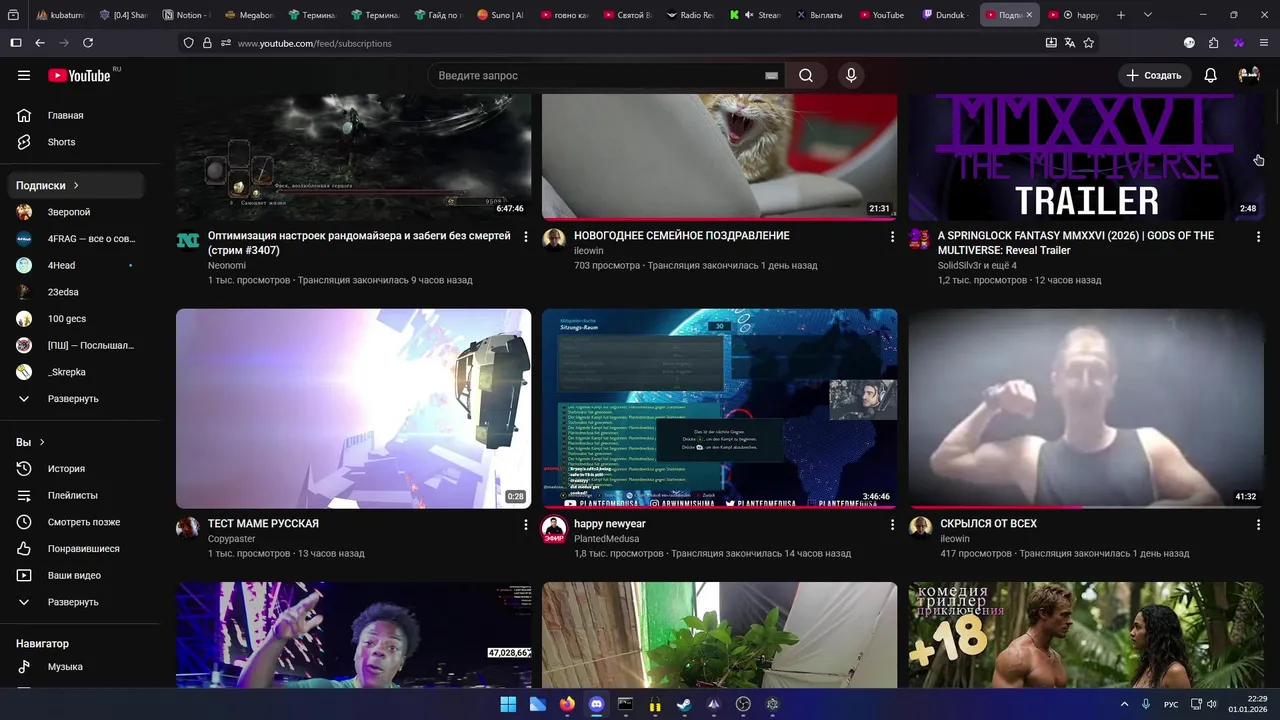Open the account avatar menu

(x=1249, y=75)
